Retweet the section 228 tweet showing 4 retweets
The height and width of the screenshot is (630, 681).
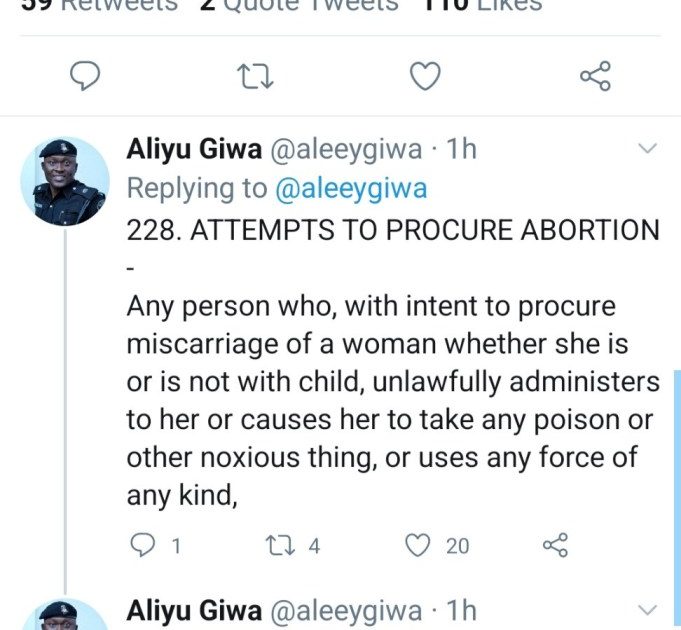275,545
